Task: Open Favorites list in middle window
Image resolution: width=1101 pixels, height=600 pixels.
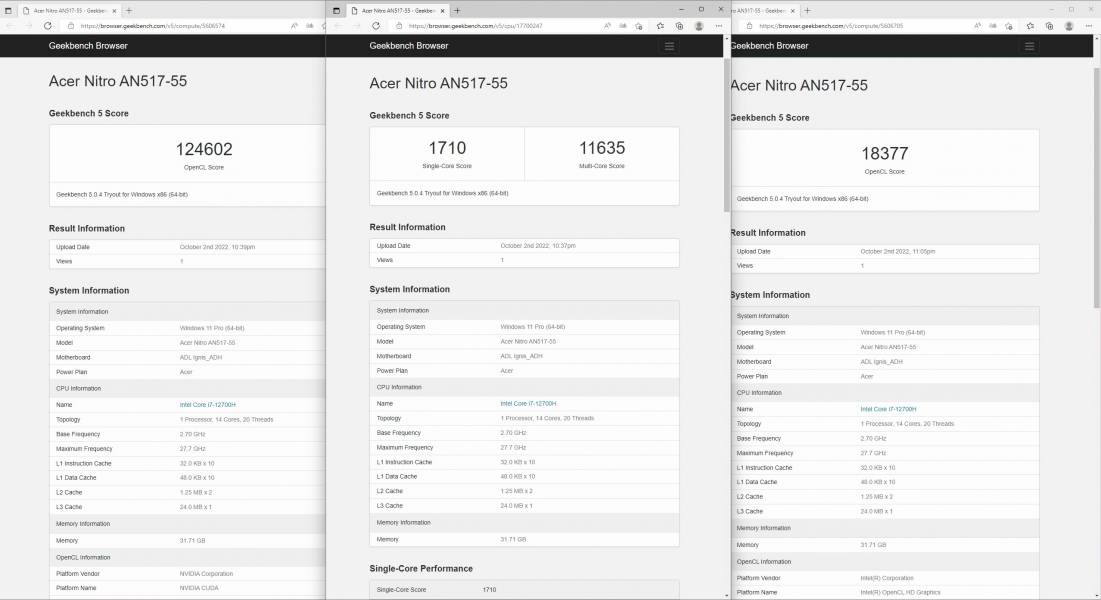Action: pos(660,26)
